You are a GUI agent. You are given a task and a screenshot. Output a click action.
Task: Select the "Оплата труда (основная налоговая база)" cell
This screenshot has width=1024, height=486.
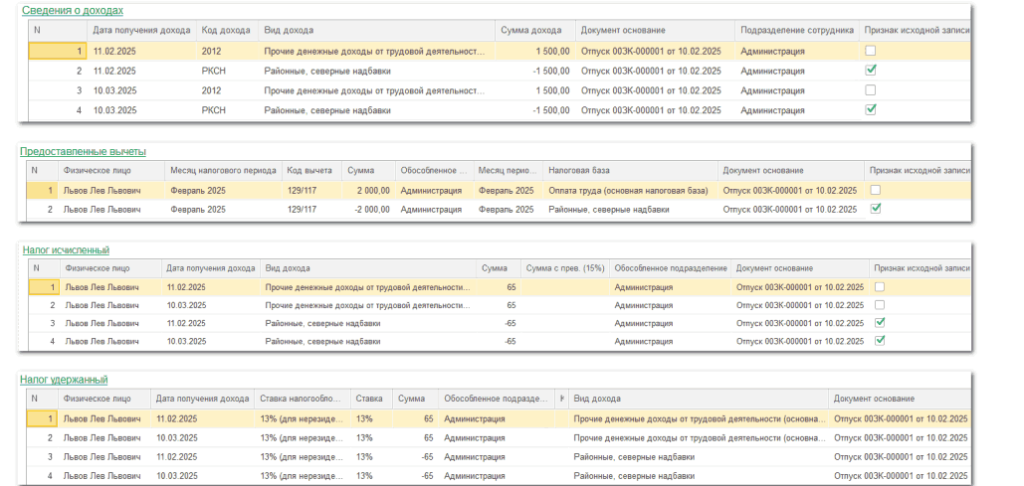pyautogui.click(x=628, y=190)
